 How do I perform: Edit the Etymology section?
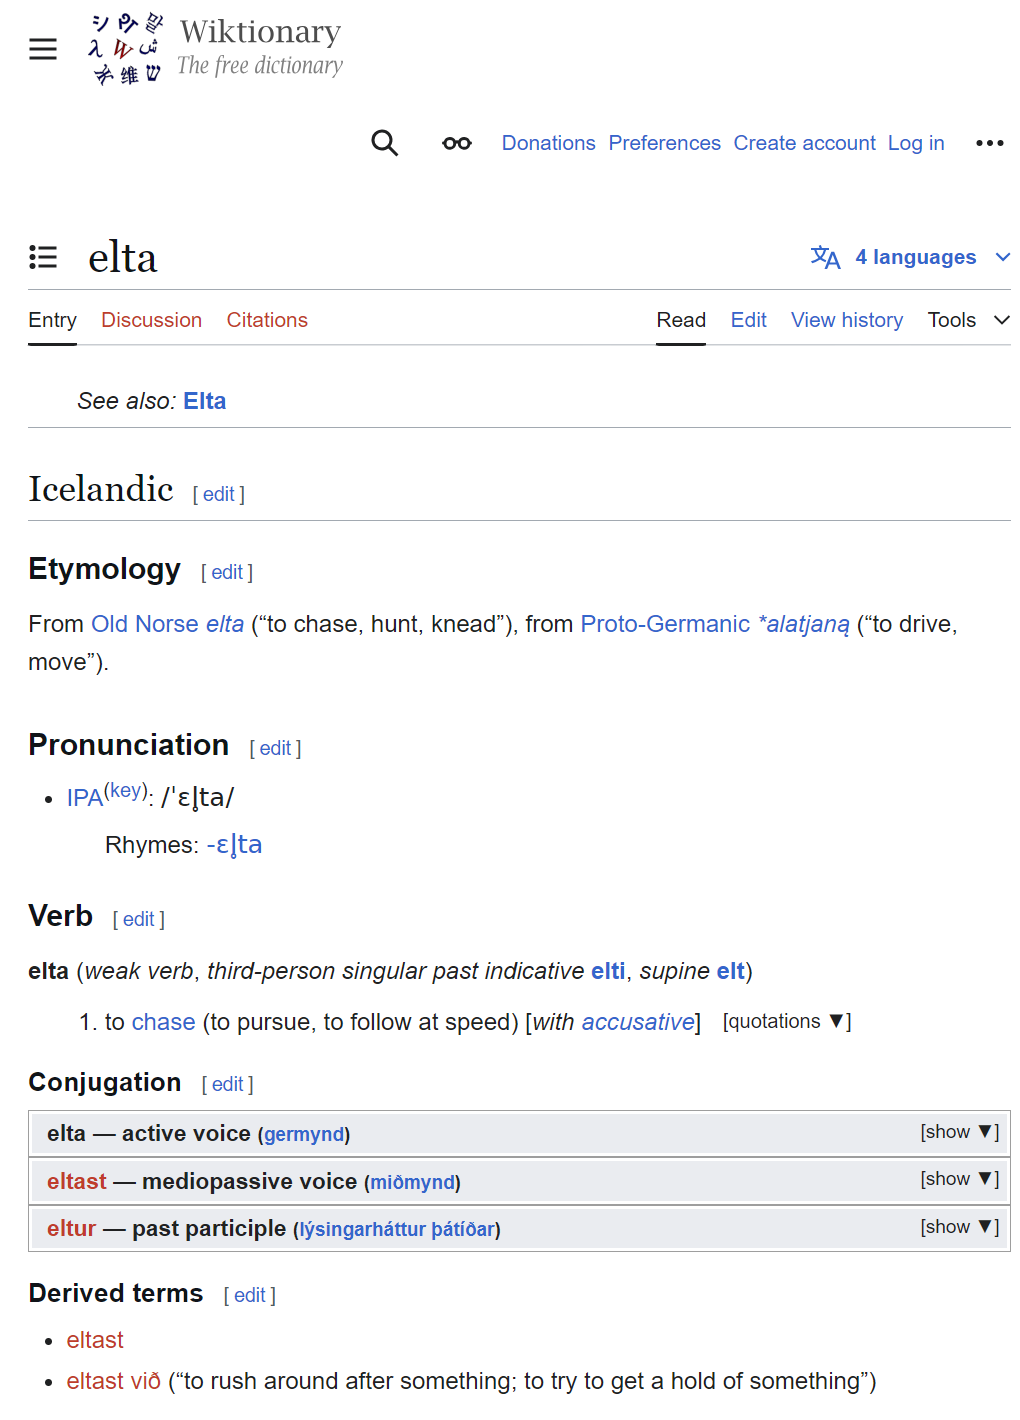pos(227,572)
